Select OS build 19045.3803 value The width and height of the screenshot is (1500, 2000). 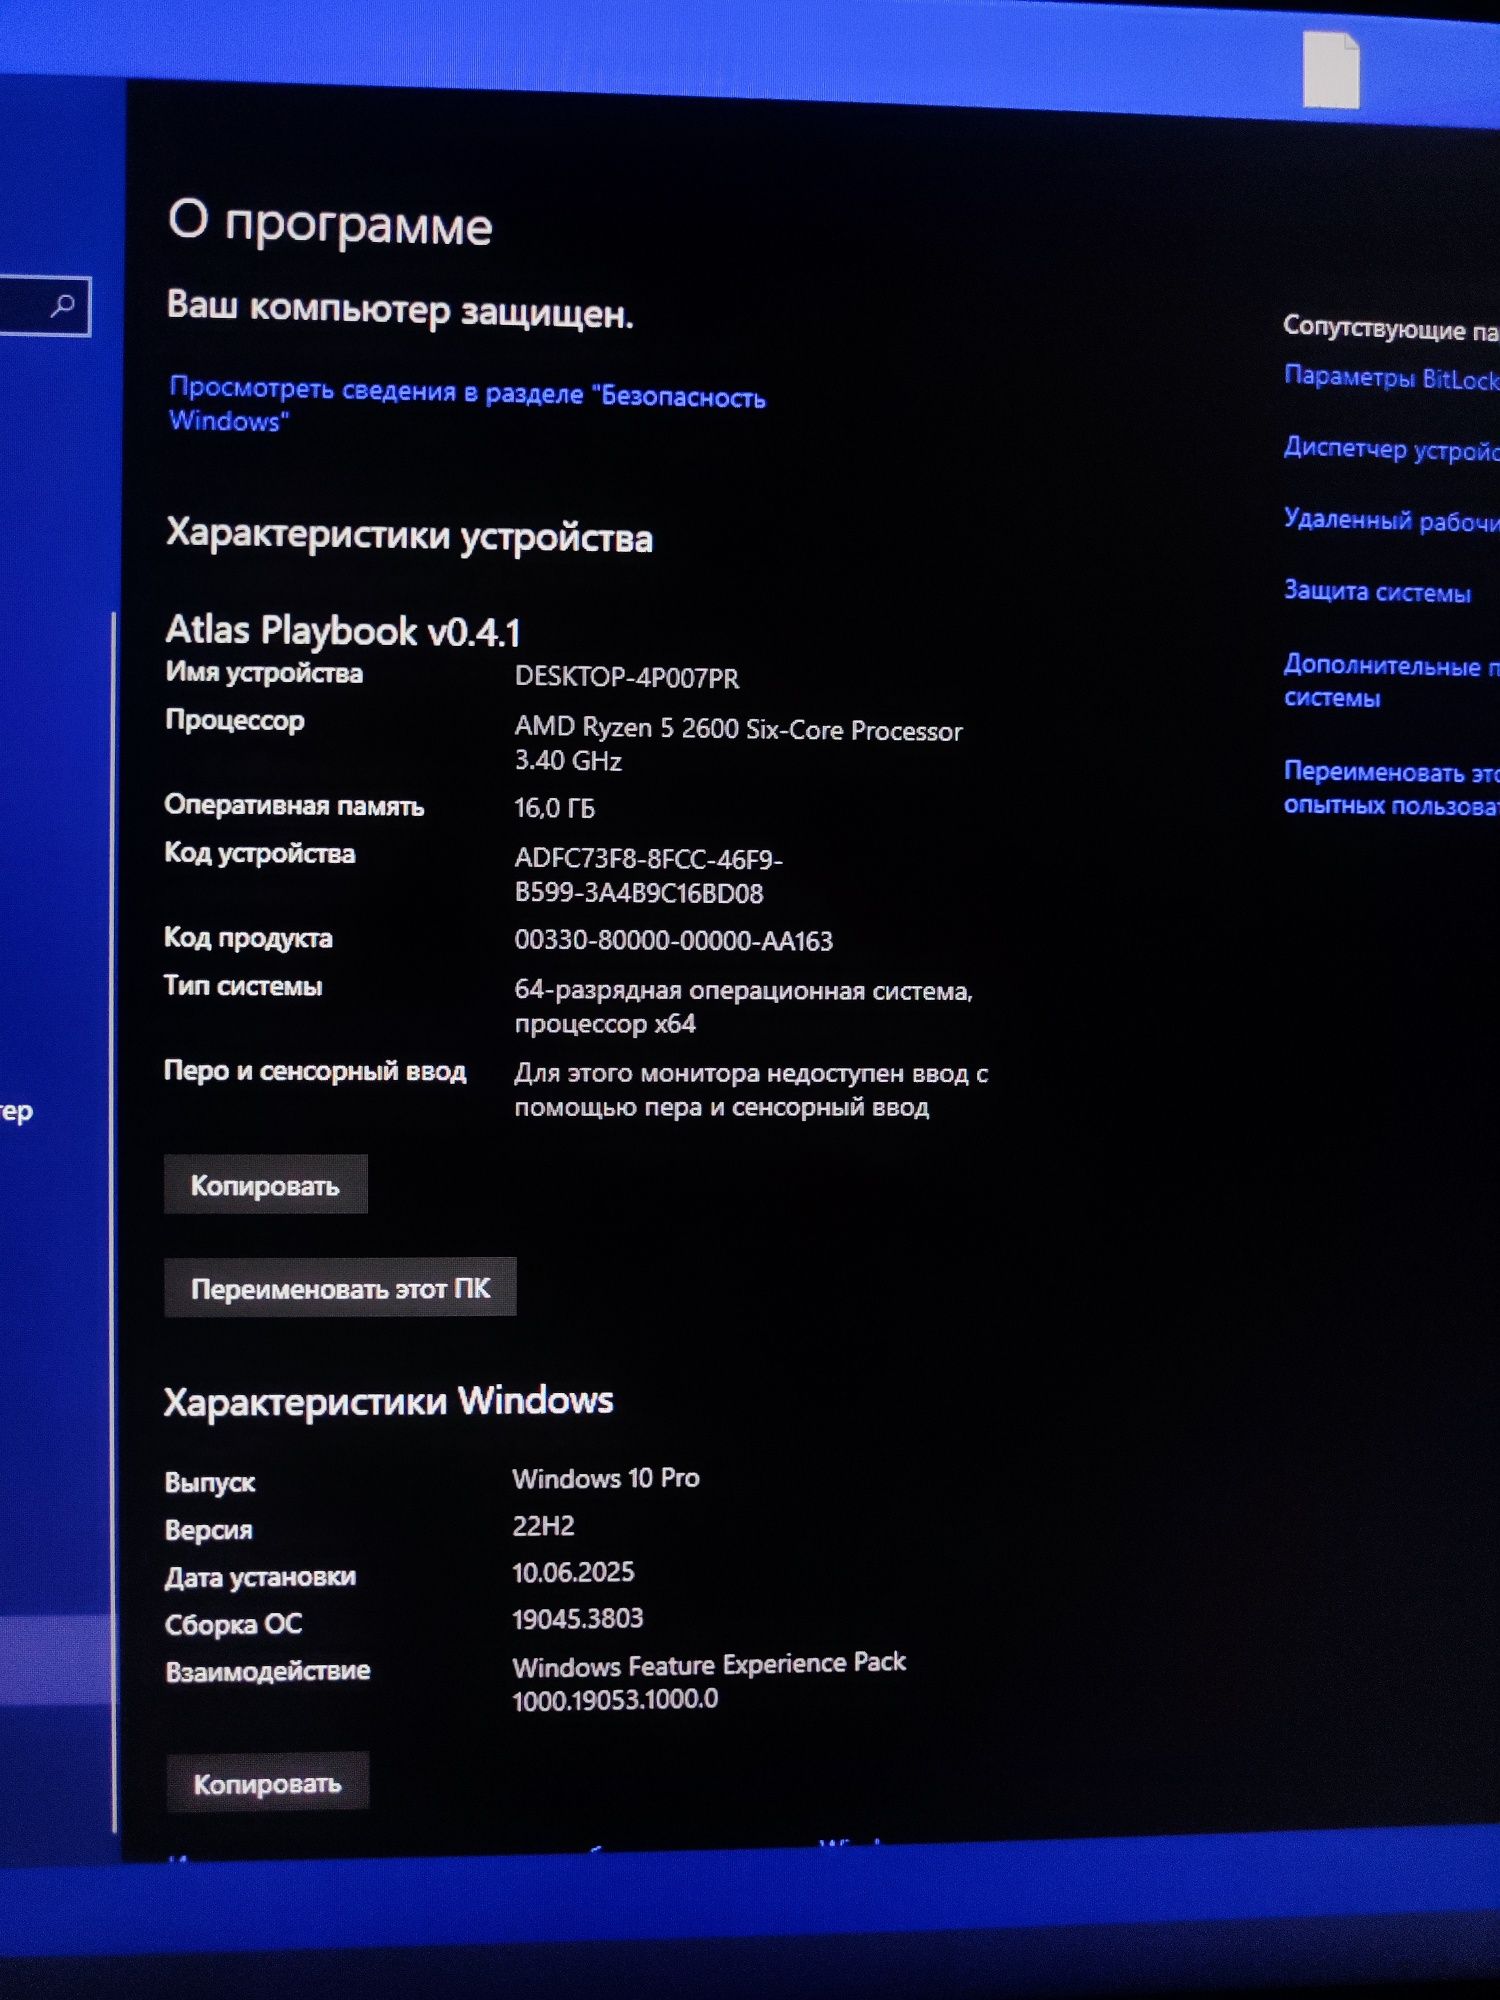click(577, 1619)
